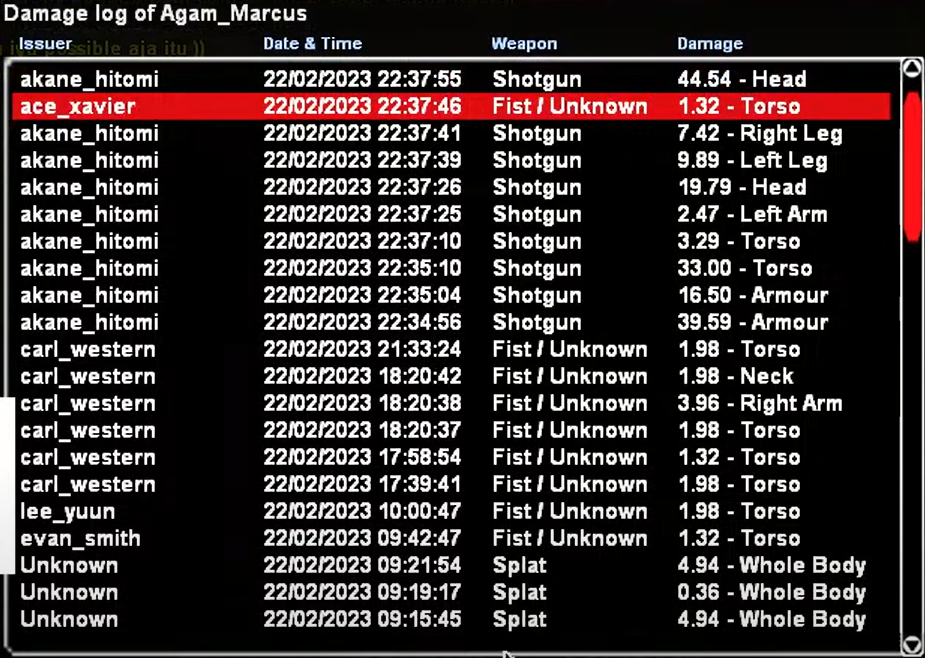Image resolution: width=925 pixels, height=658 pixels.
Task: Click the Weapon column header
Action: click(524, 44)
